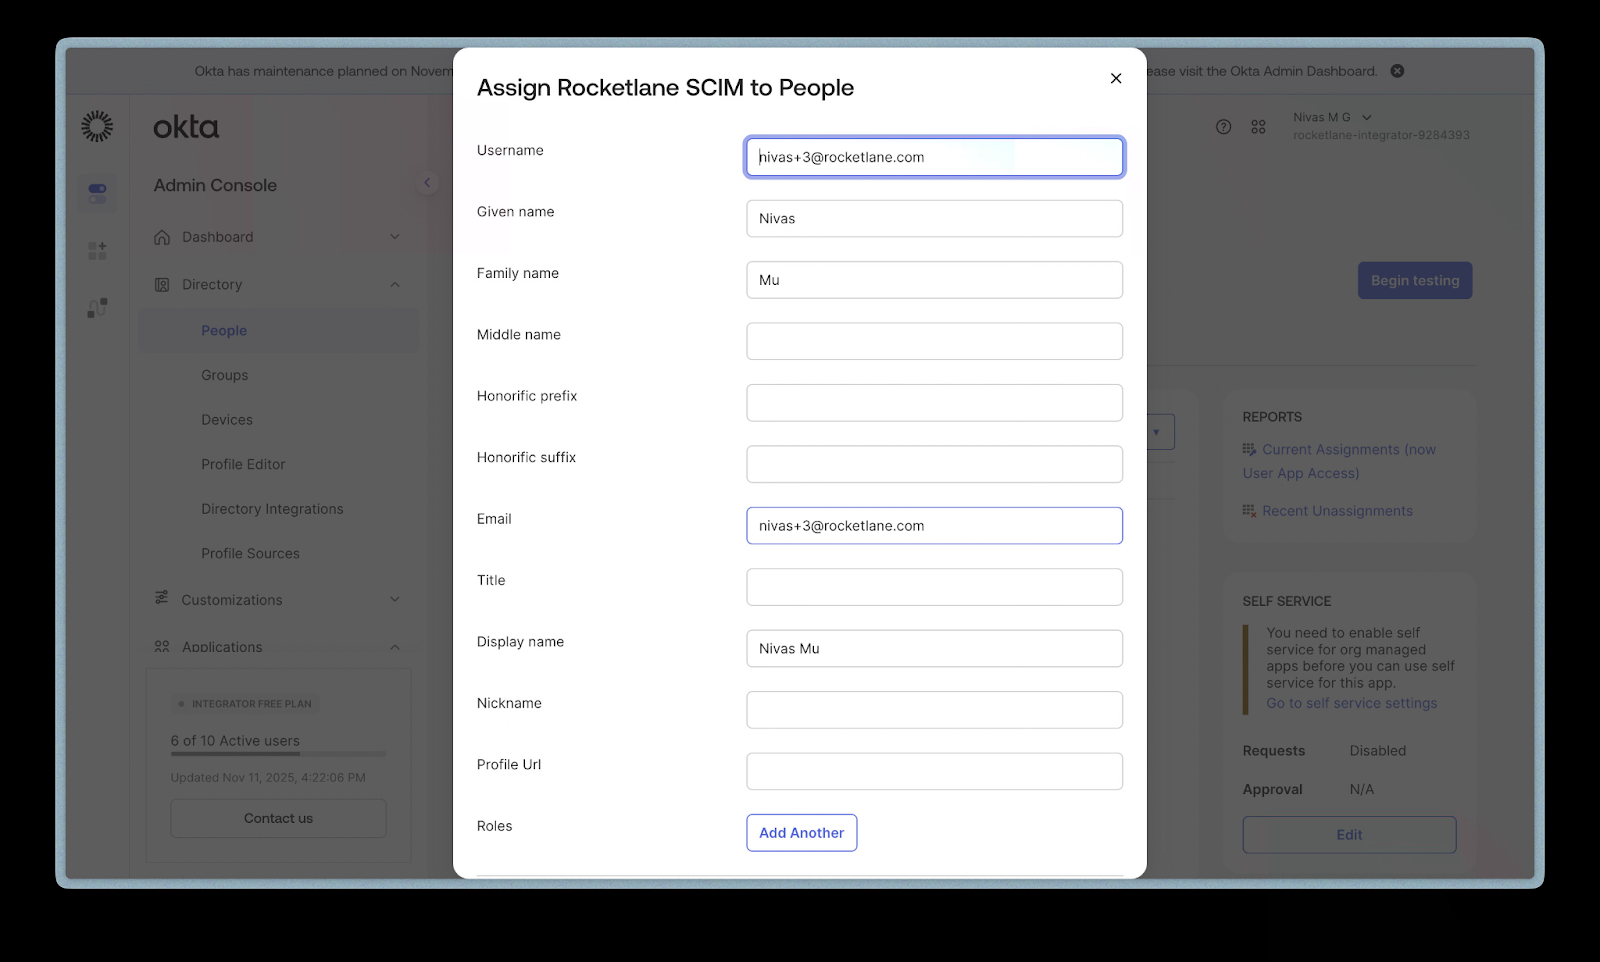The height and width of the screenshot is (962, 1600).
Task: Click the Customizations sliders icon
Action: (x=162, y=598)
